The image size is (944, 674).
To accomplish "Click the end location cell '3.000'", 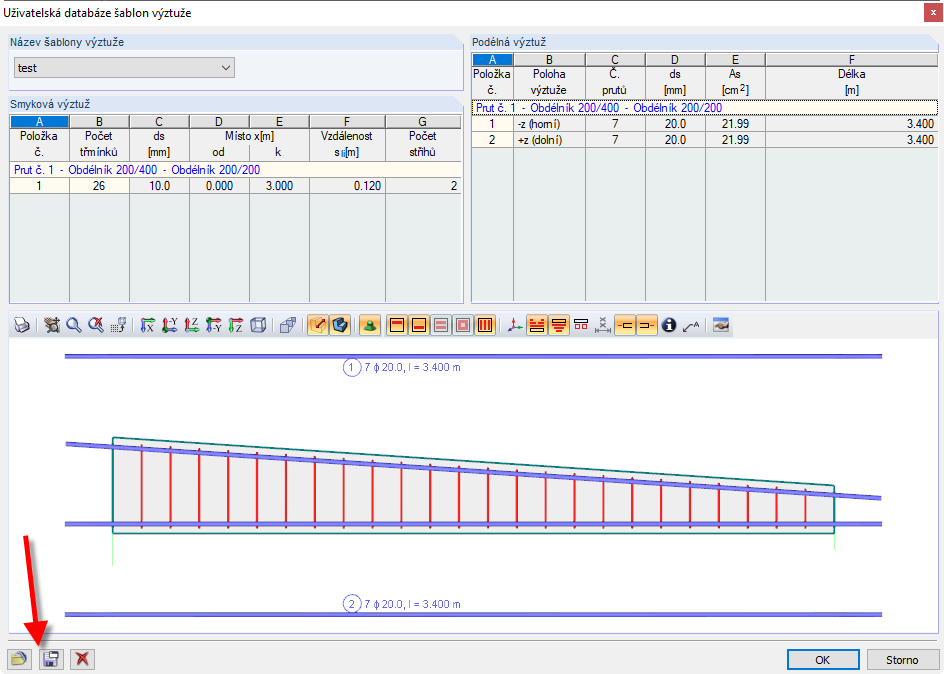I will [x=279, y=186].
